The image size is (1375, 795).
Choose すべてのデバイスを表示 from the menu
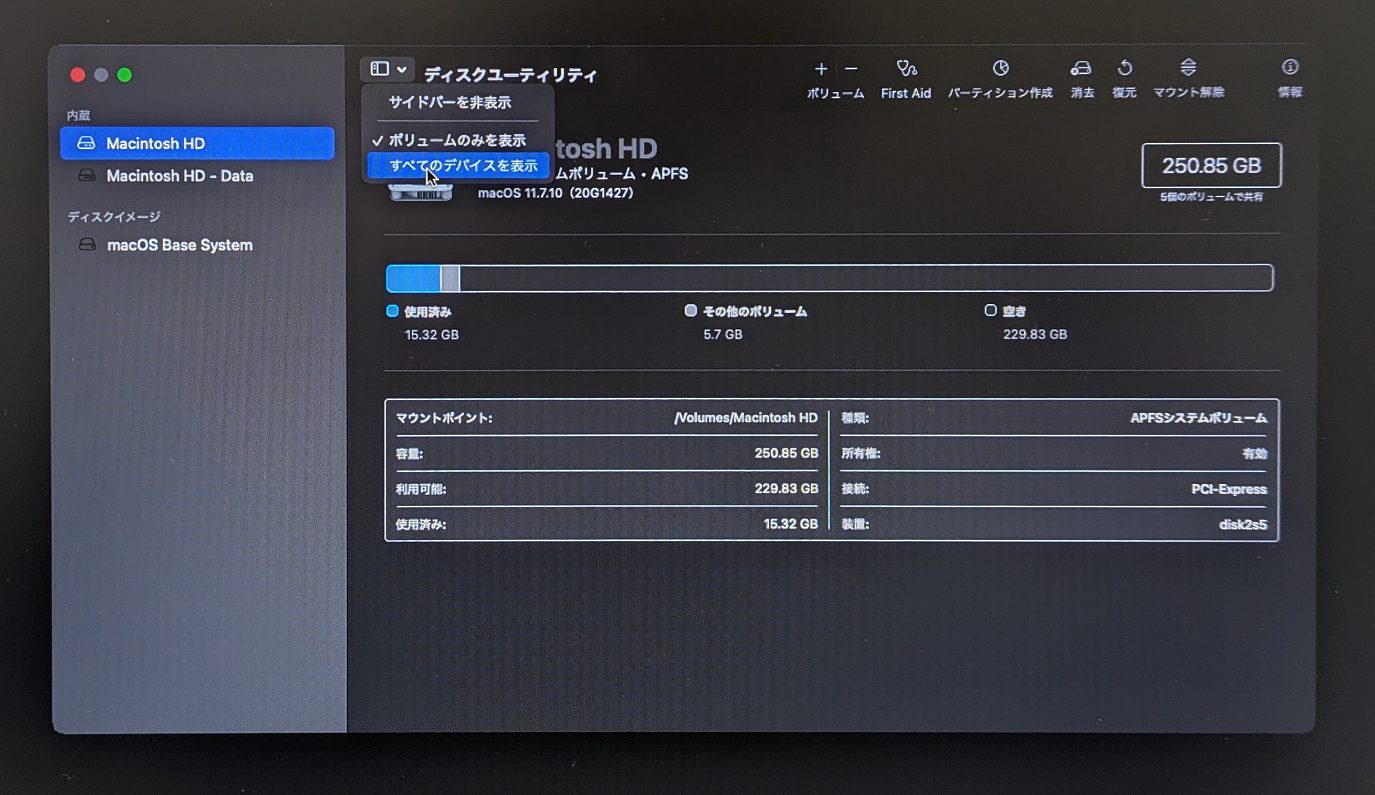click(x=457, y=166)
